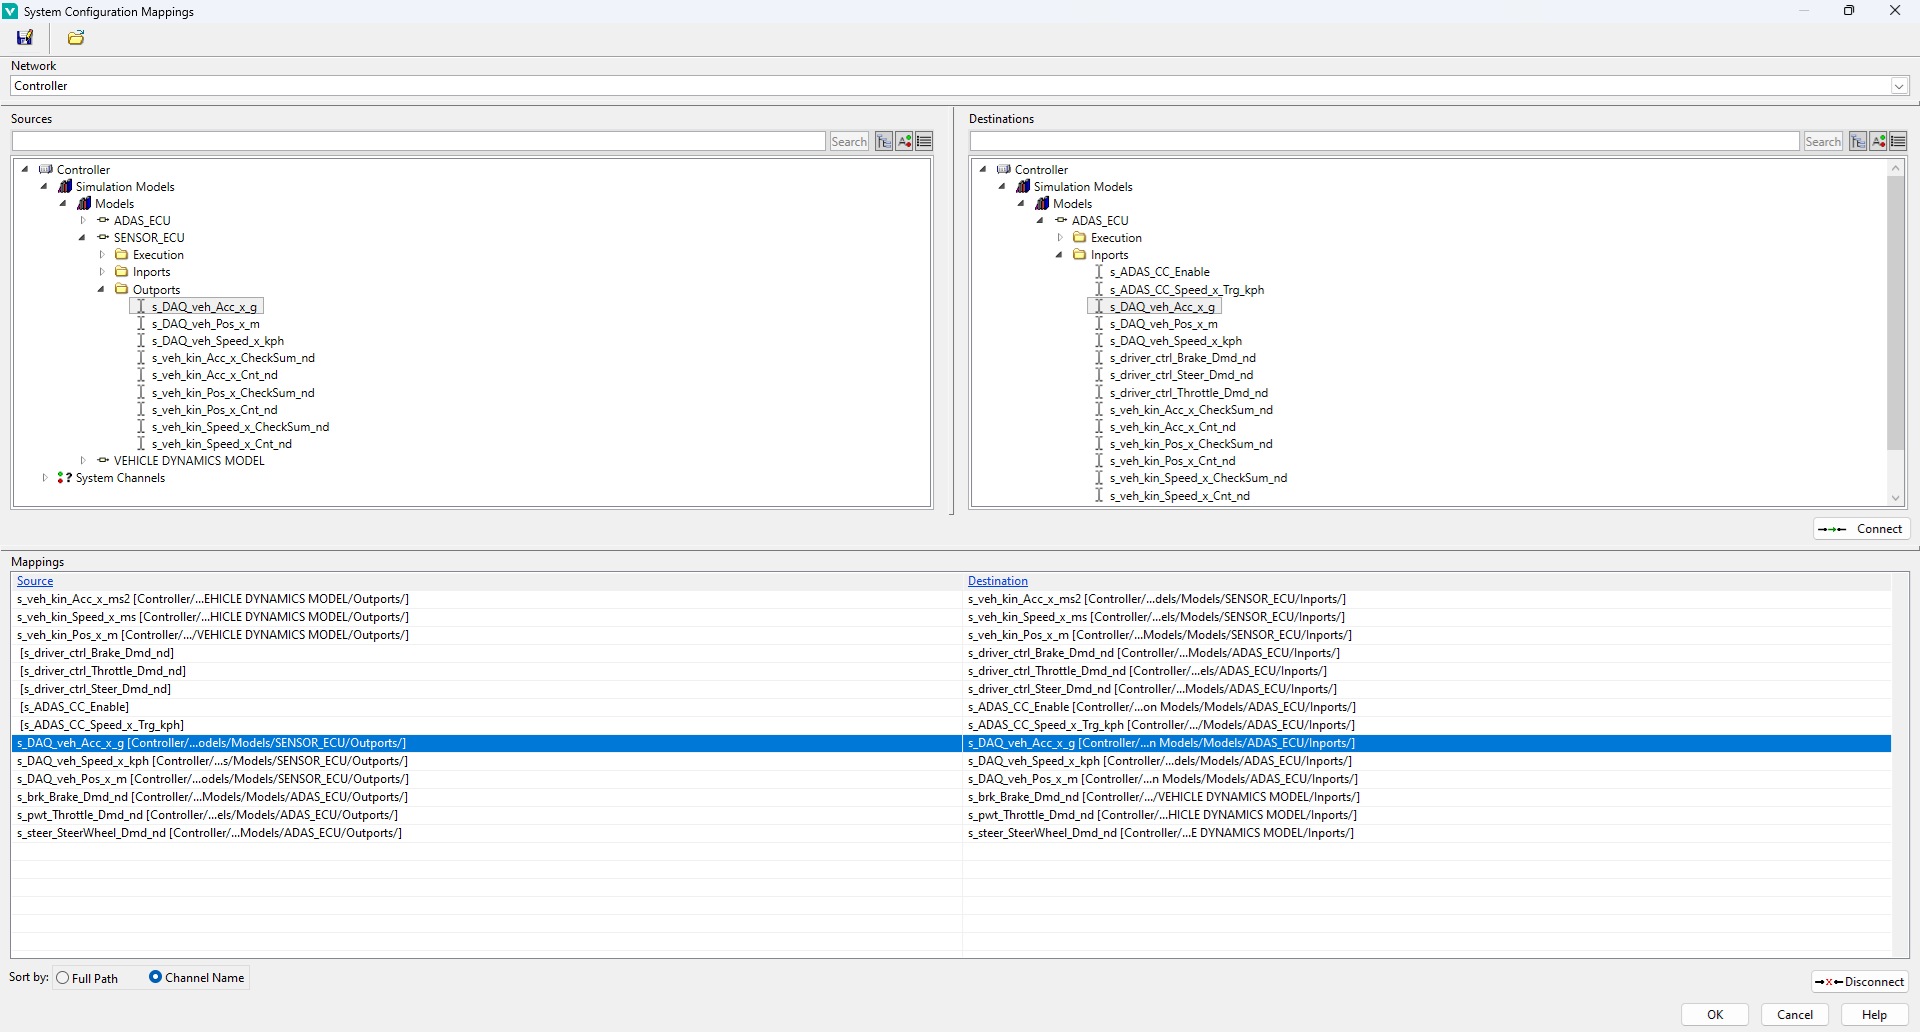Switch Sources list to tree view icon
Image resolution: width=1920 pixels, height=1032 pixels.
coord(884,142)
